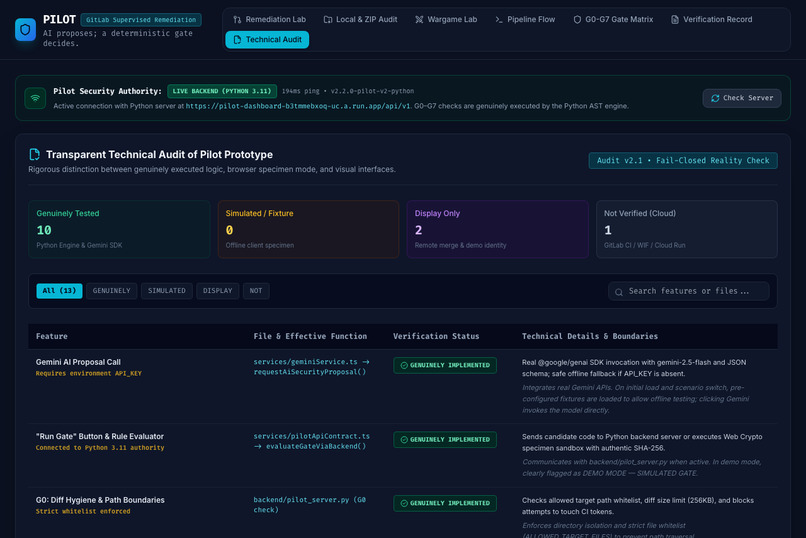Switch to Local & ZIP Audit tab

click(x=360, y=20)
